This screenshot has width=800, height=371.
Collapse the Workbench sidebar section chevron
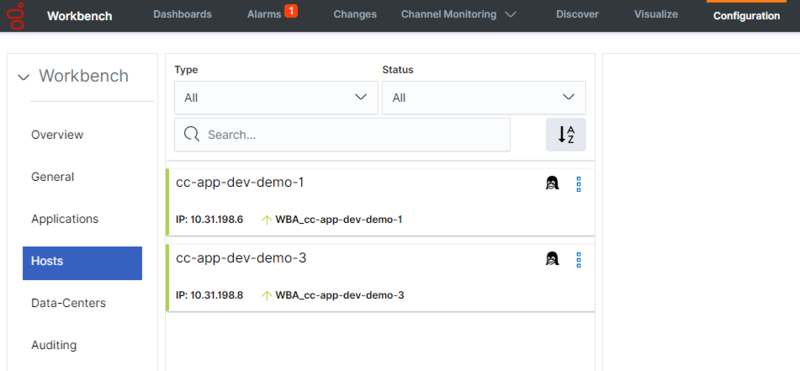coord(23,78)
